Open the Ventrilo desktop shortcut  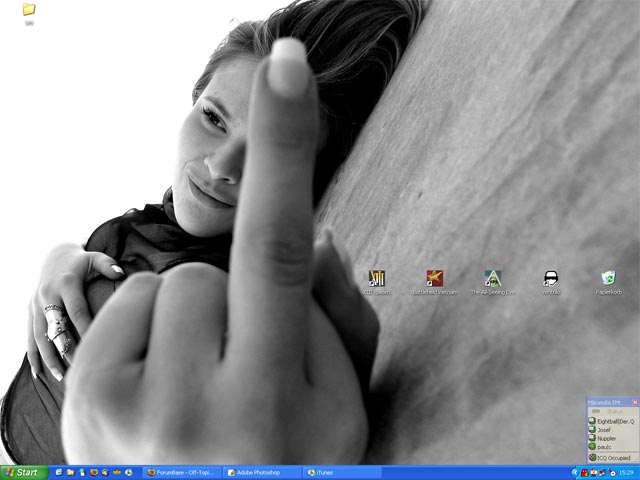coord(551,282)
